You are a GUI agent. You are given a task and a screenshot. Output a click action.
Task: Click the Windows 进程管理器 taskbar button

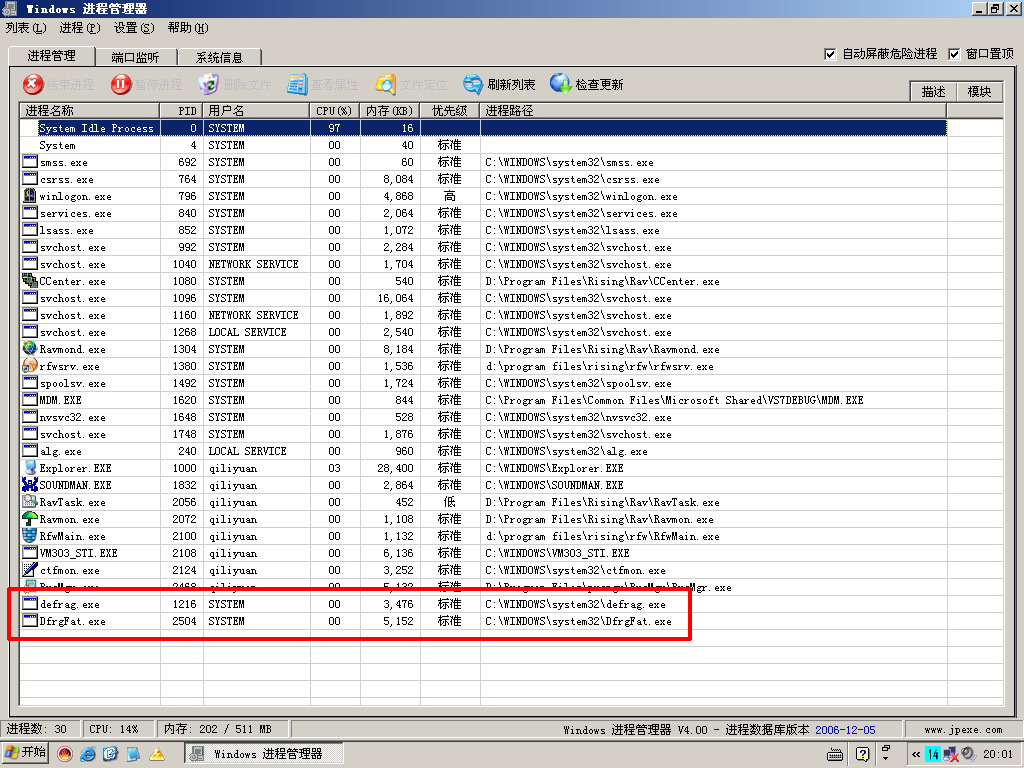coord(263,754)
